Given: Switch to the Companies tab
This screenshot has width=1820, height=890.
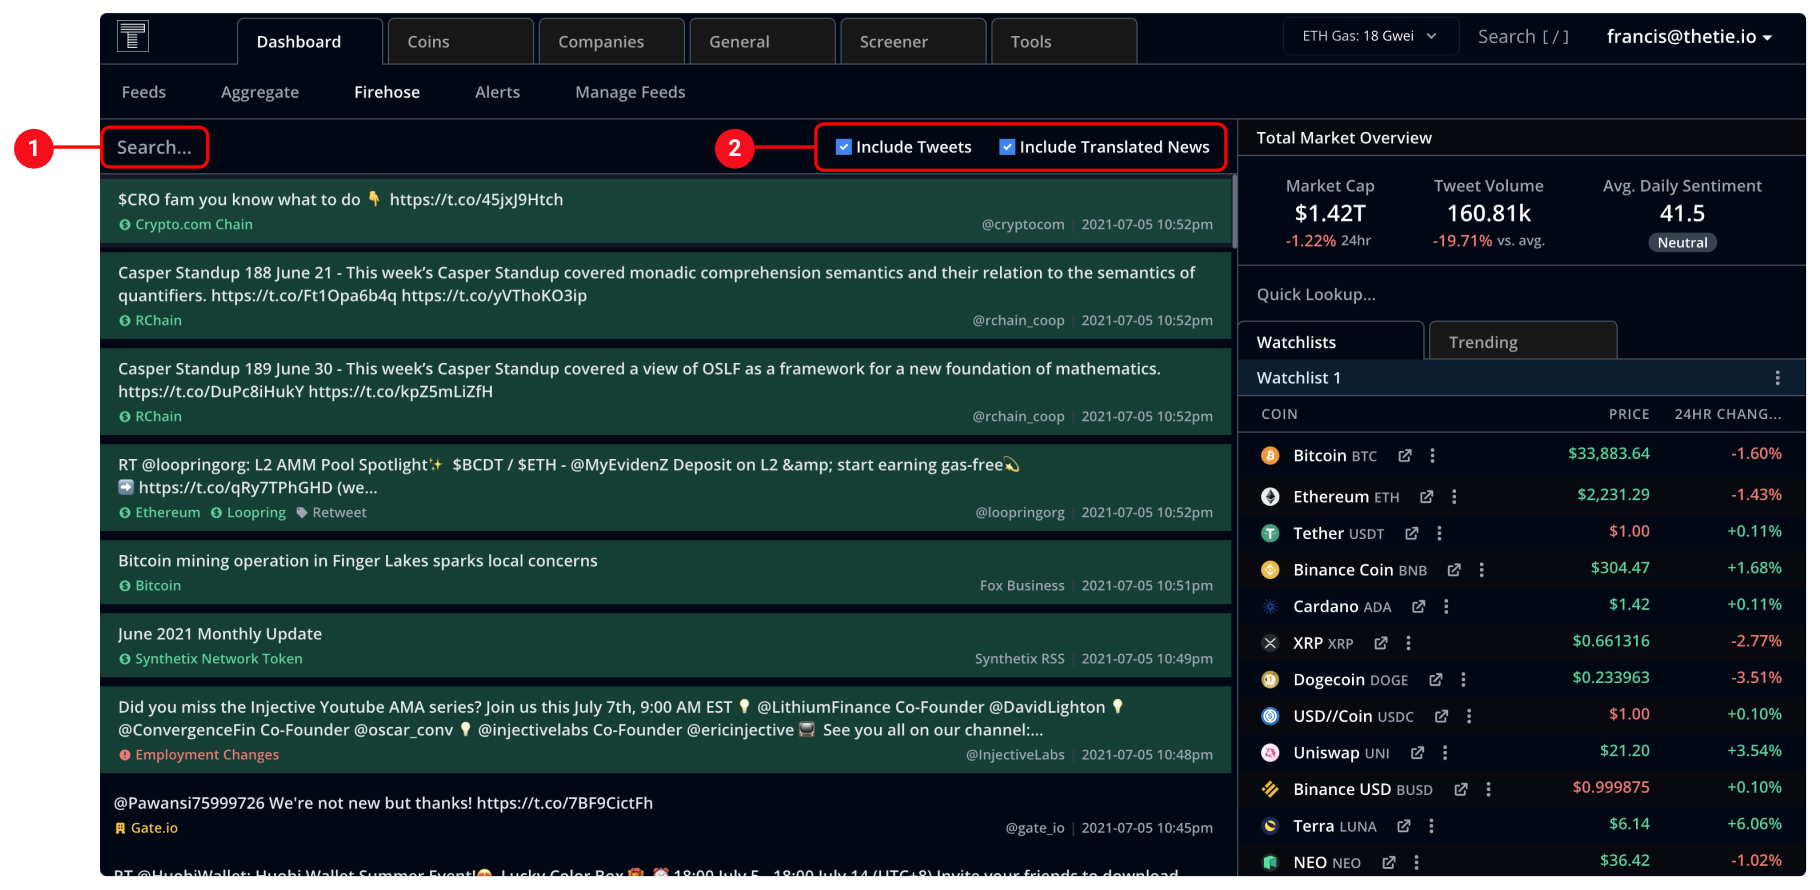Looking at the screenshot, I should 611,42.
